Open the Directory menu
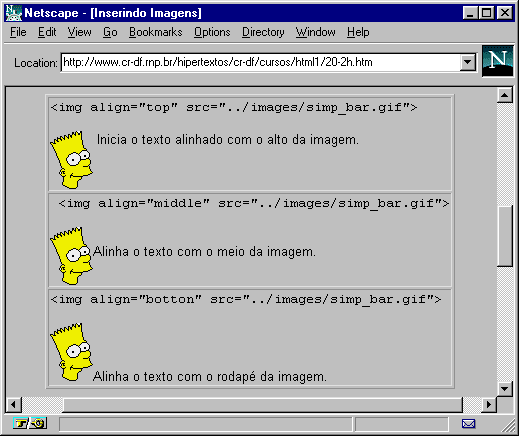Screen dimensions: 519x436 [x=263, y=32]
